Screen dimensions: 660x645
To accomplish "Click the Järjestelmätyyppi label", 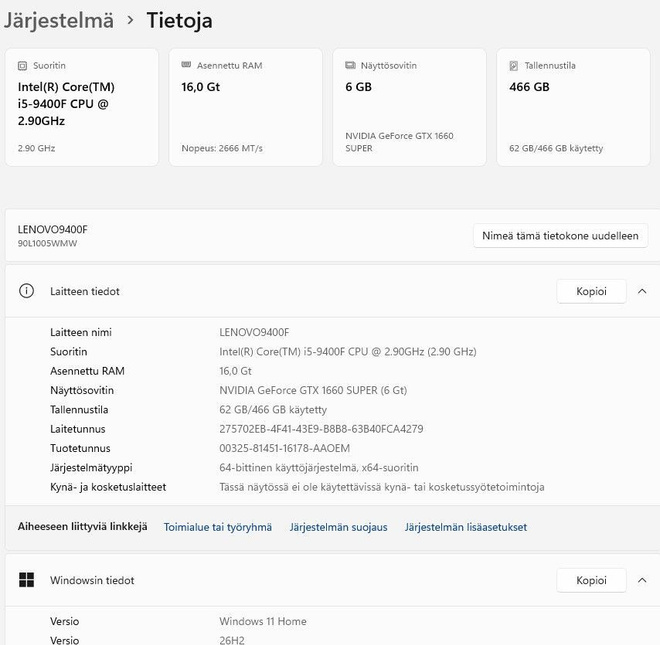I will click(91, 468).
